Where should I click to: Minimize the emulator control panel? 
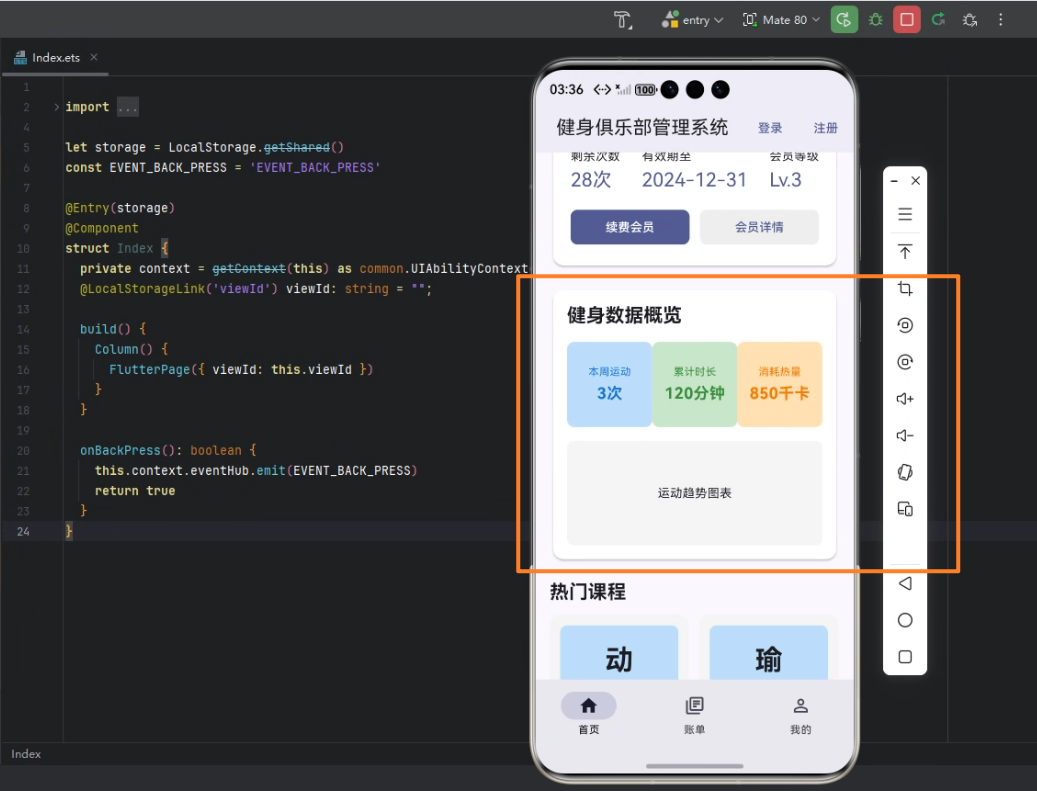894,181
